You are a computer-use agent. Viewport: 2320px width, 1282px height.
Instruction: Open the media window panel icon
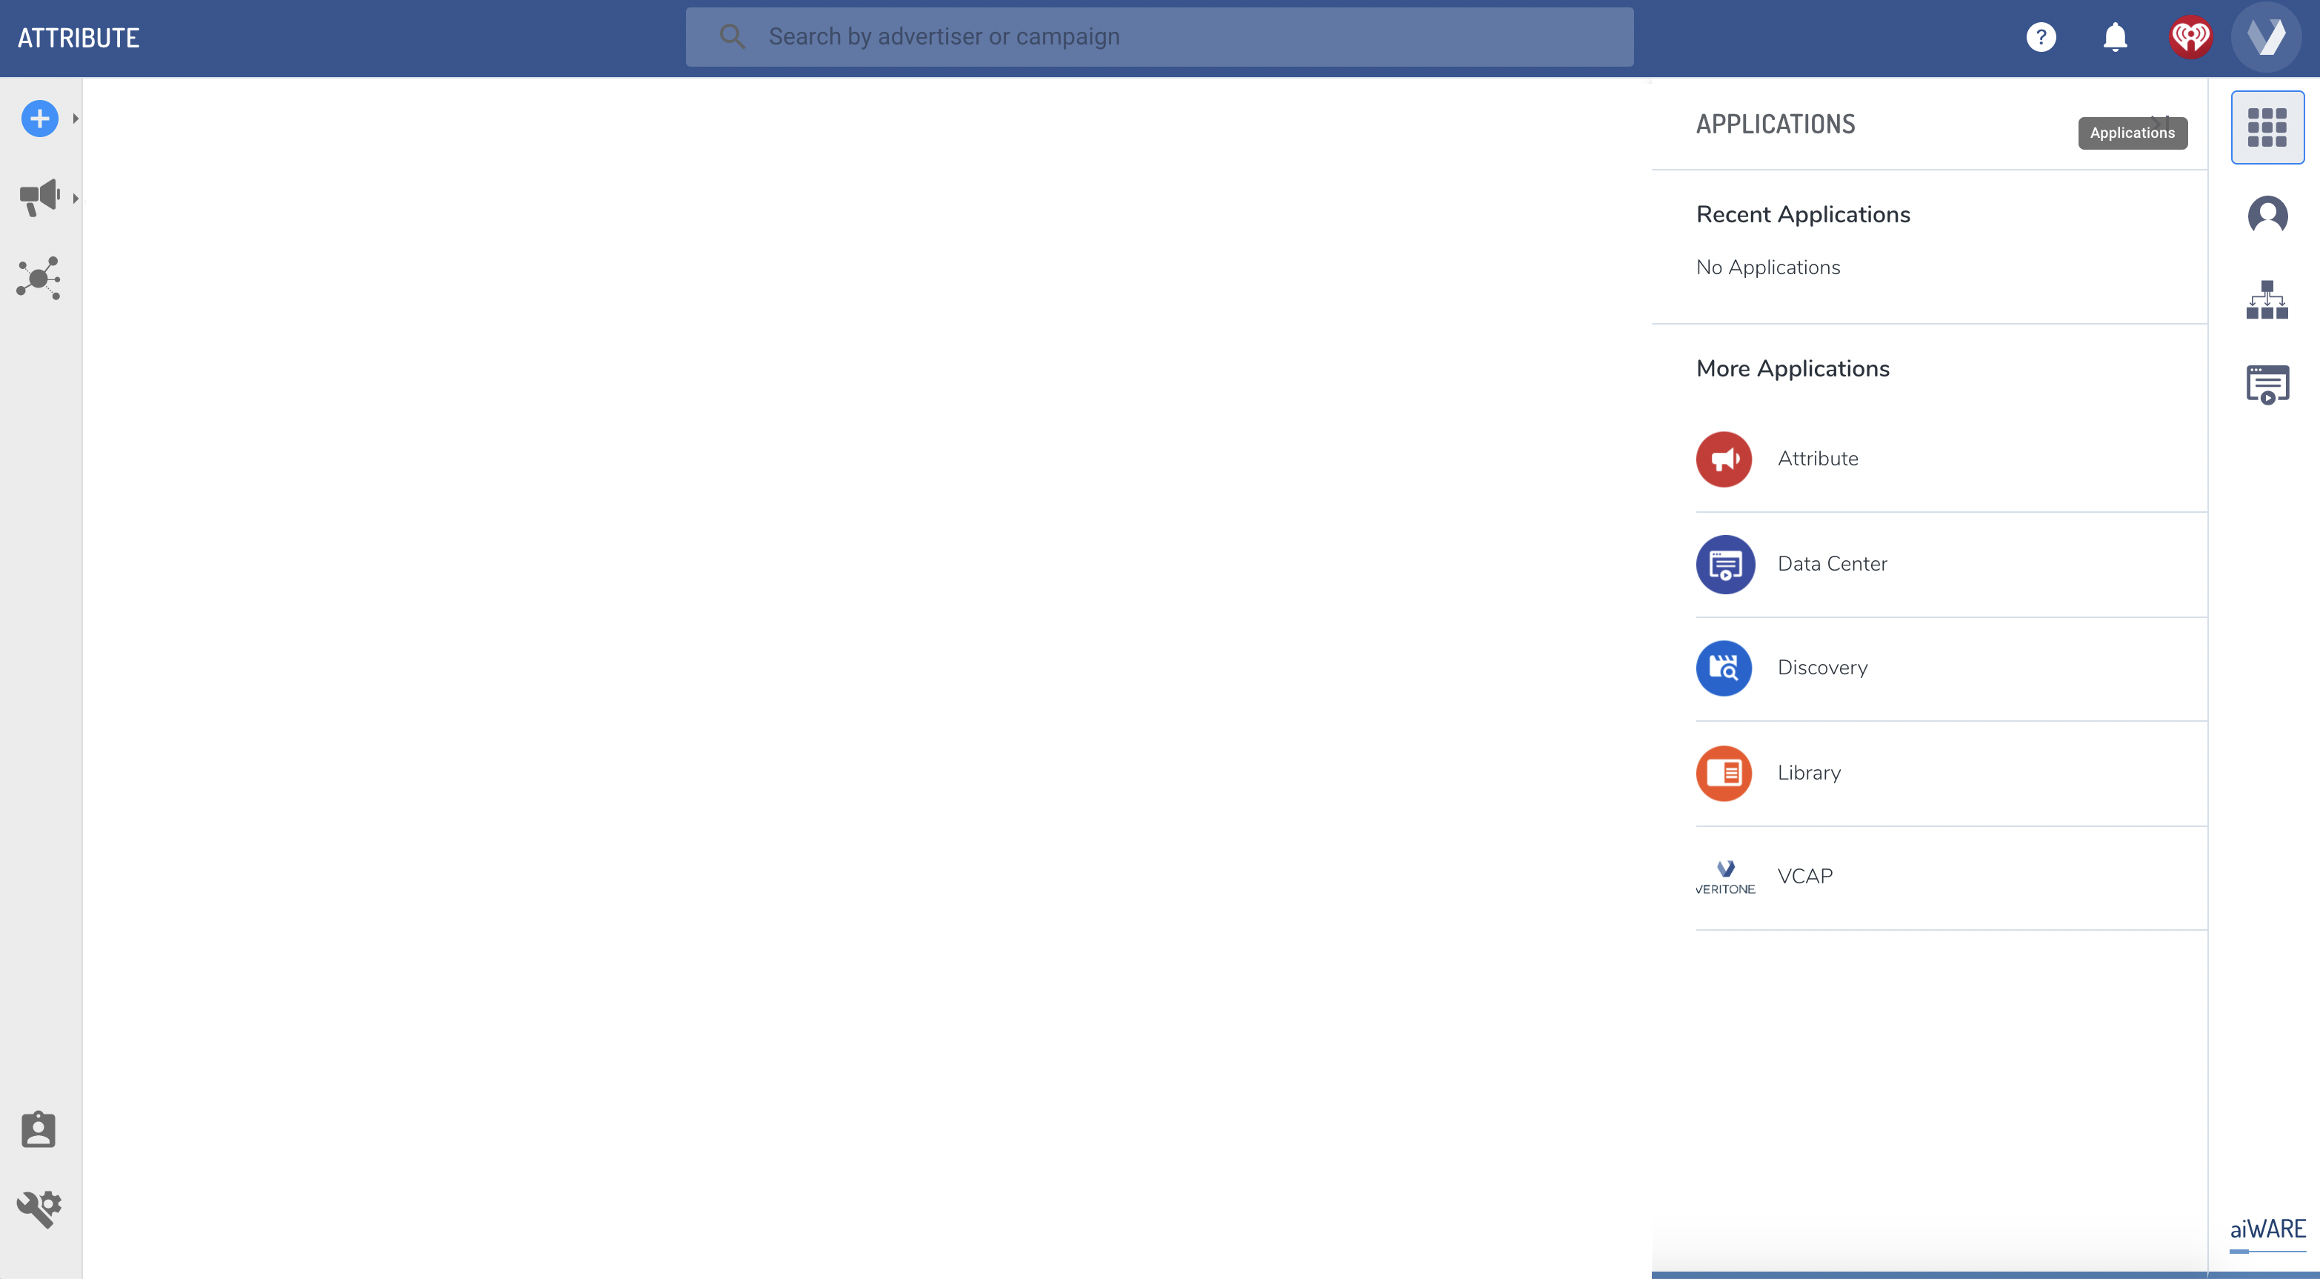pyautogui.click(x=2267, y=385)
